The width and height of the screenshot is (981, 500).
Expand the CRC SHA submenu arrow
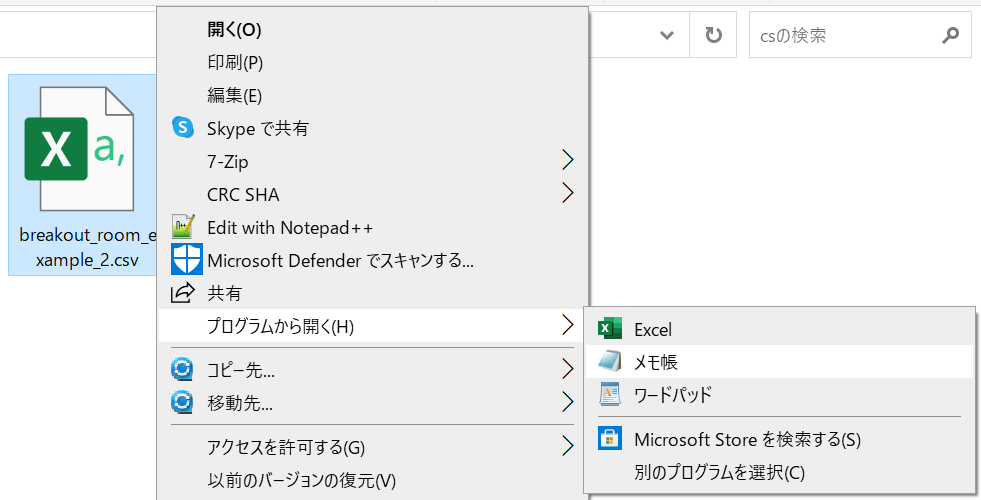[567, 193]
